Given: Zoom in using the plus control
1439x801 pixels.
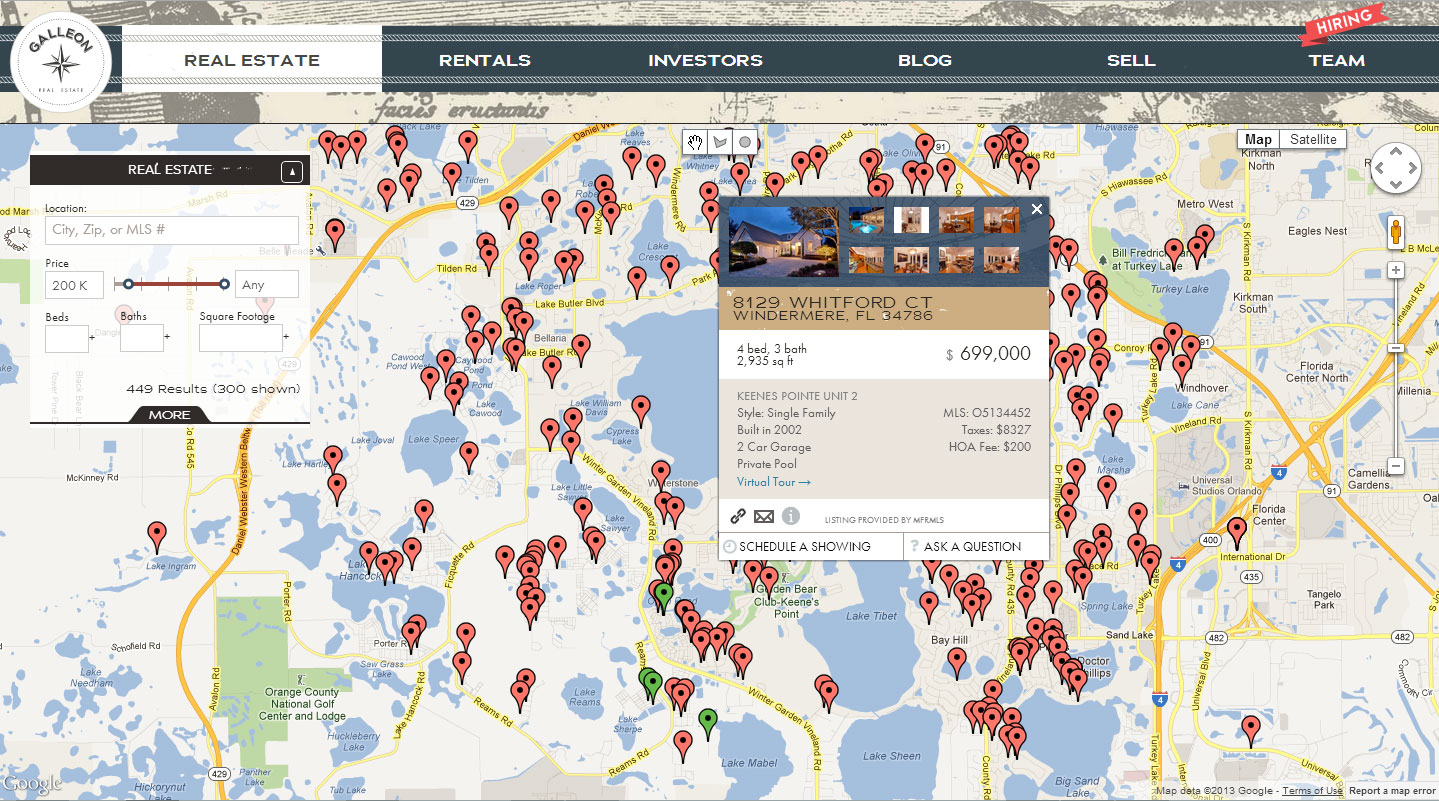Looking at the screenshot, I should 1395,268.
